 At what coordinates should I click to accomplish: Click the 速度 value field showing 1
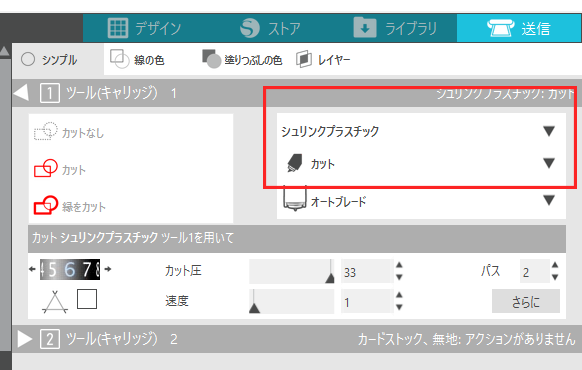pos(366,302)
